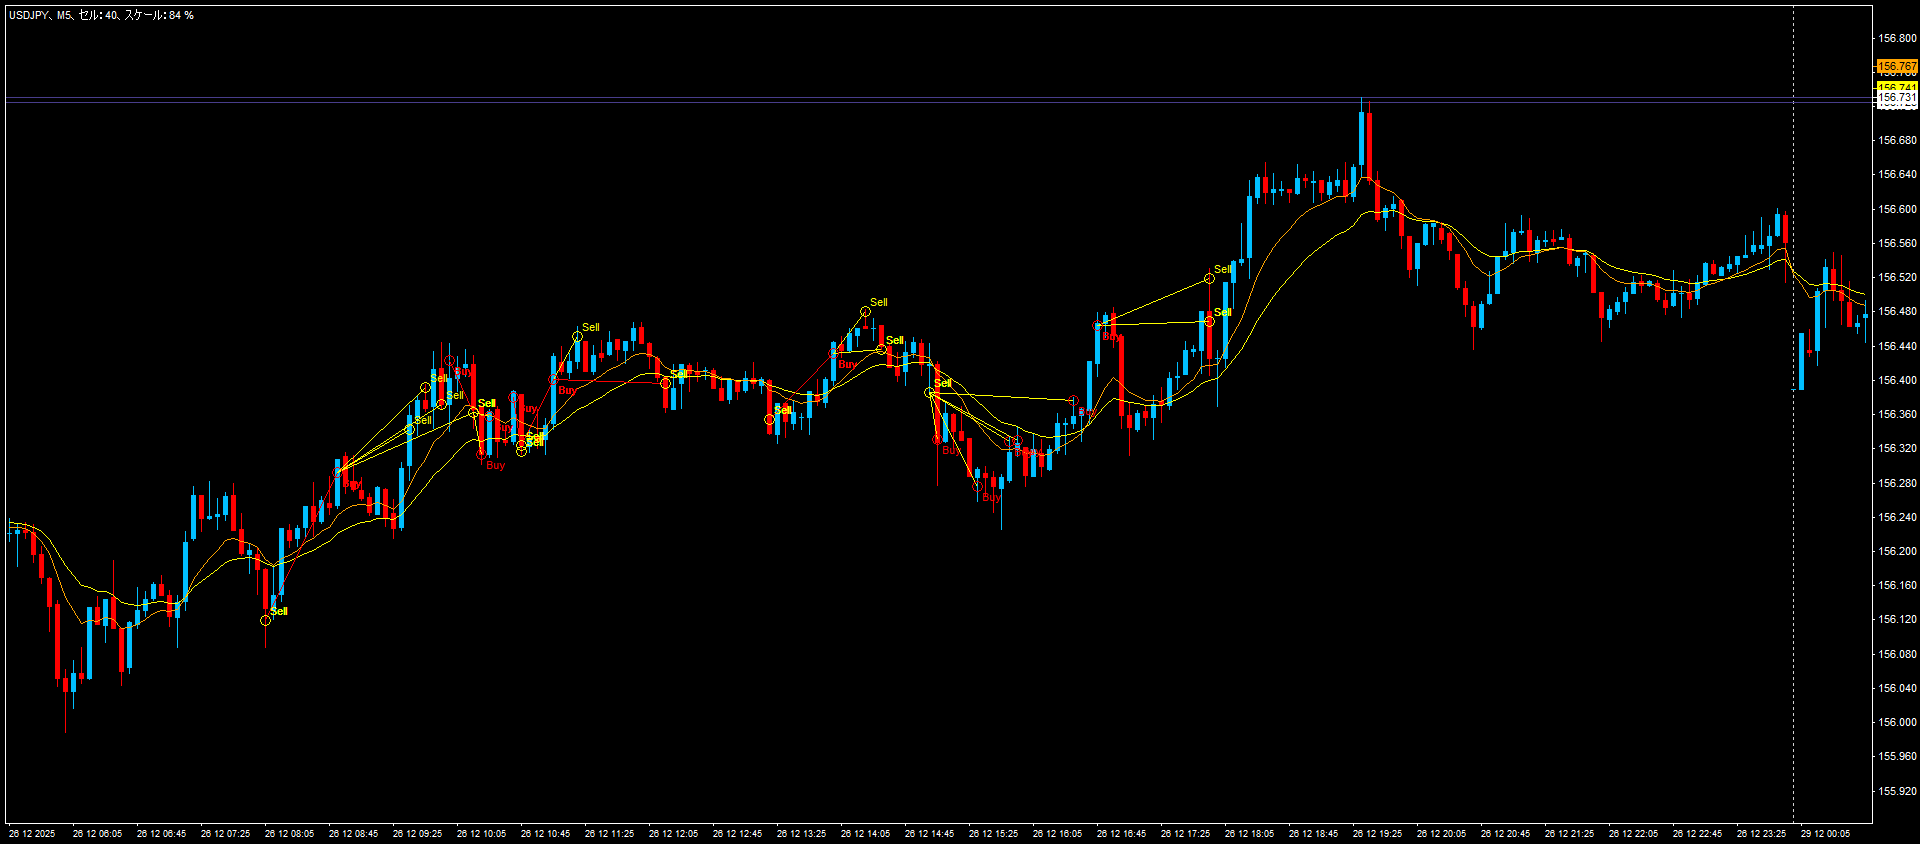Select the 26 12 06:05 time axis label
The width and height of the screenshot is (1920, 844).
pos(97,833)
